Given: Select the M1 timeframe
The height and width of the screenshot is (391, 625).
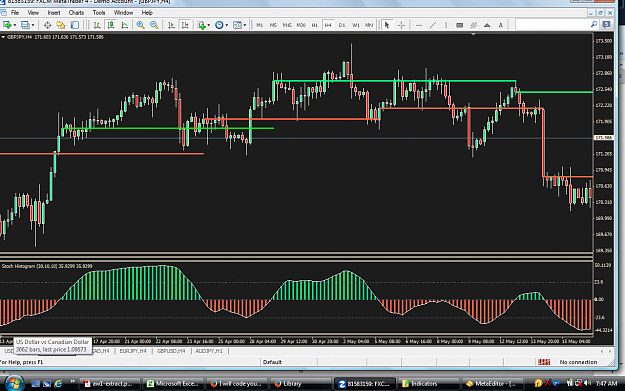Looking at the screenshot, I should click(259, 25).
